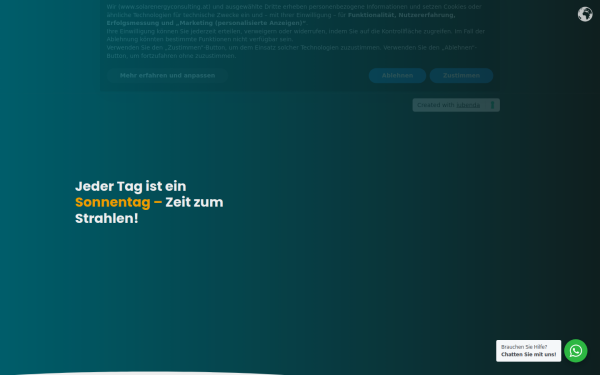The height and width of the screenshot is (375, 600).
Task: Open Mehr erfahren und anpassen settings
Action: click(167, 75)
